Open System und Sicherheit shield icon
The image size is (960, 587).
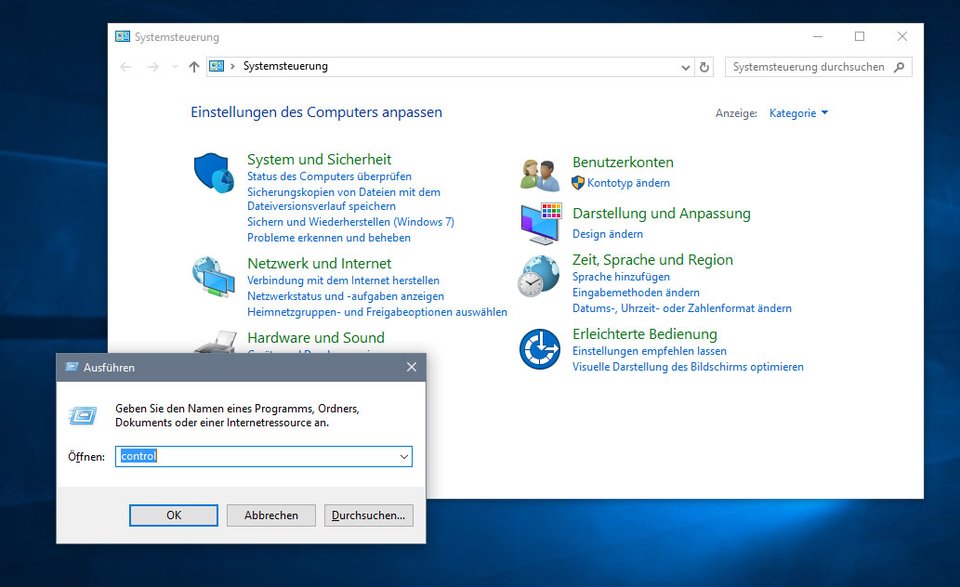click(x=214, y=173)
